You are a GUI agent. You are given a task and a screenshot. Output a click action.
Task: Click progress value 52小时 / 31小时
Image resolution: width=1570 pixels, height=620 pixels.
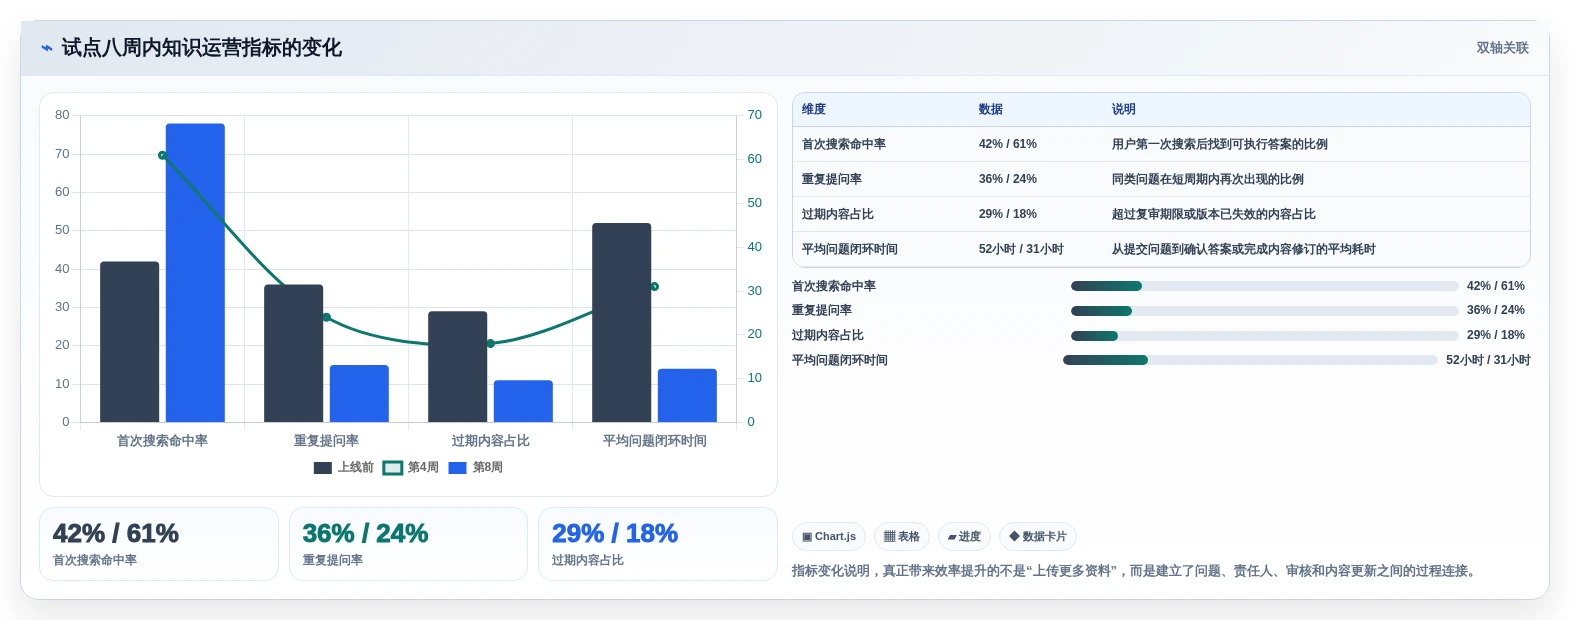pos(1488,360)
